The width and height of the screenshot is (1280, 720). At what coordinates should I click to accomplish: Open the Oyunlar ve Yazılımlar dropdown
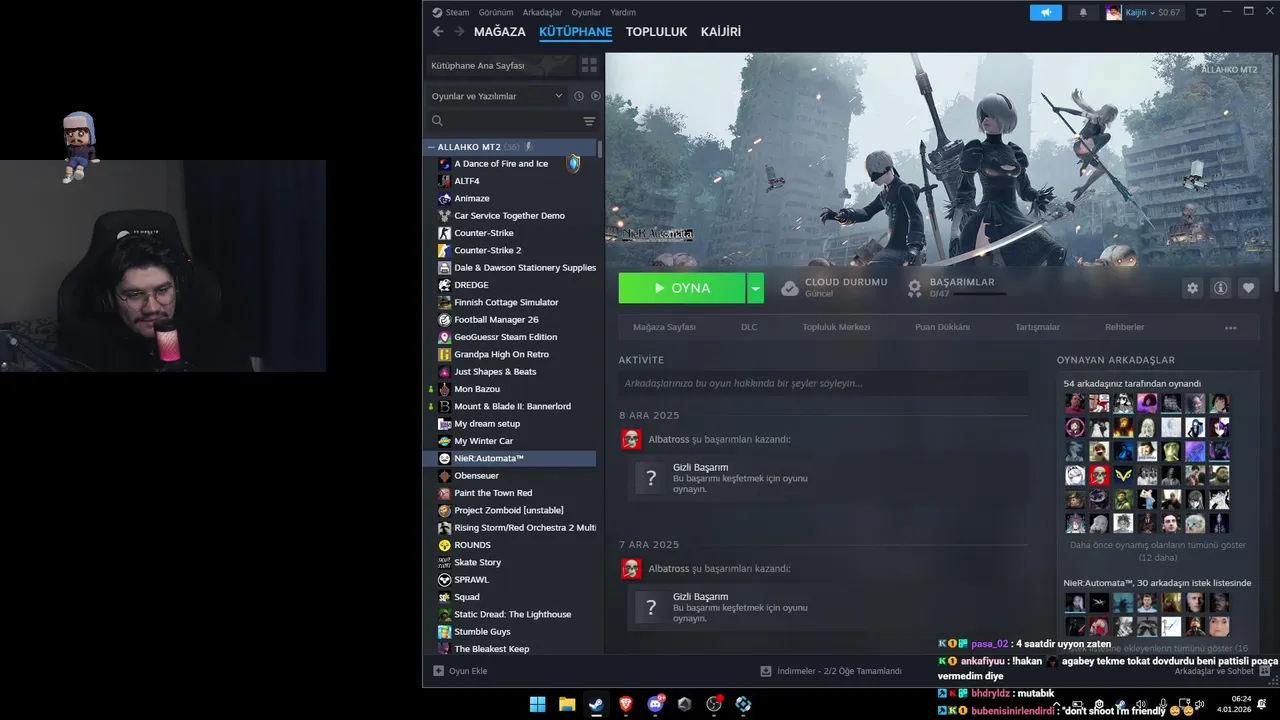[498, 96]
